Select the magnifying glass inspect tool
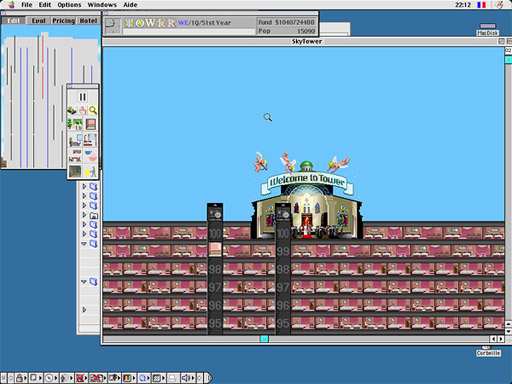Image resolution: width=512 pixels, height=384 pixels. click(x=93, y=110)
